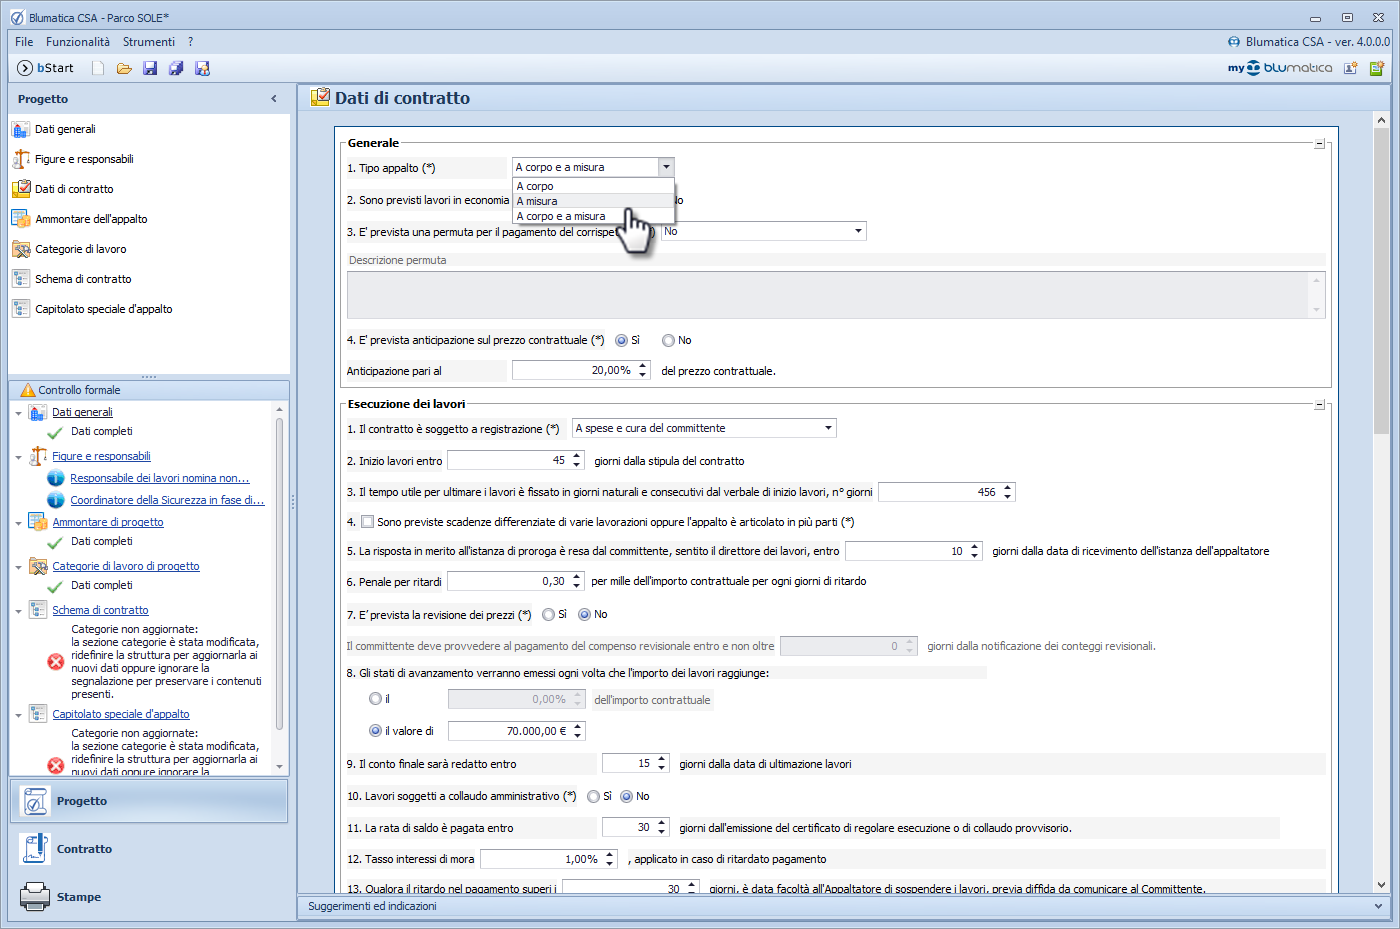This screenshot has width=1400, height=929.
Task: Select No for anticipazione sul prezzo contrattuale
Action: [668, 341]
